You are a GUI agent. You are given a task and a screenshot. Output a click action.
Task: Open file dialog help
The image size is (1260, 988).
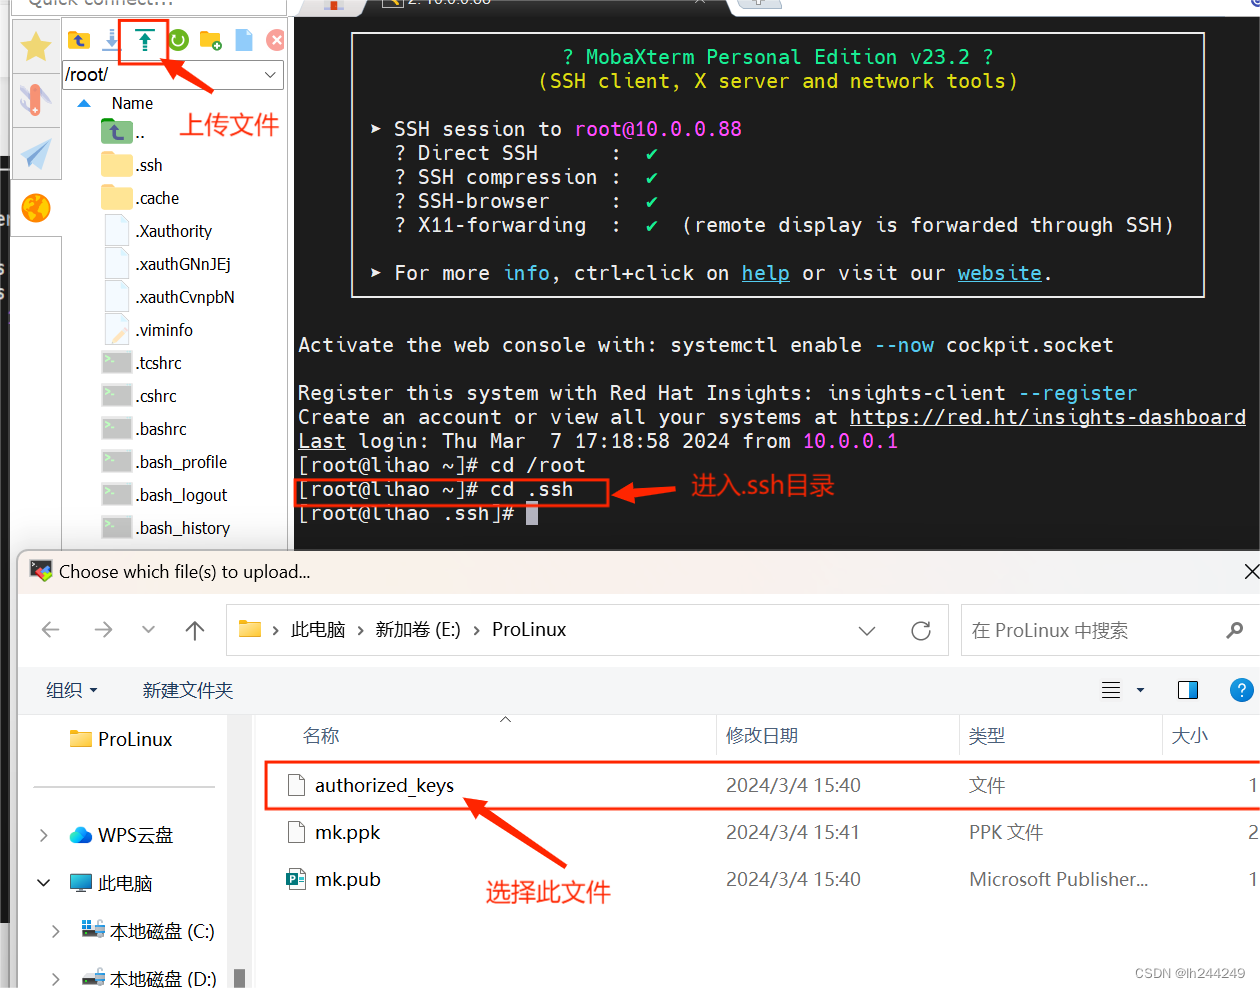tap(1241, 690)
